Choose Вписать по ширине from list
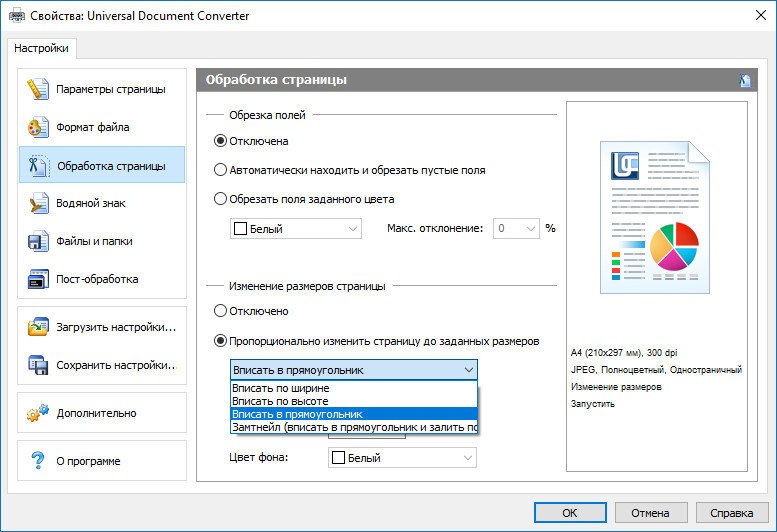This screenshot has height=532, width=777. click(354, 388)
